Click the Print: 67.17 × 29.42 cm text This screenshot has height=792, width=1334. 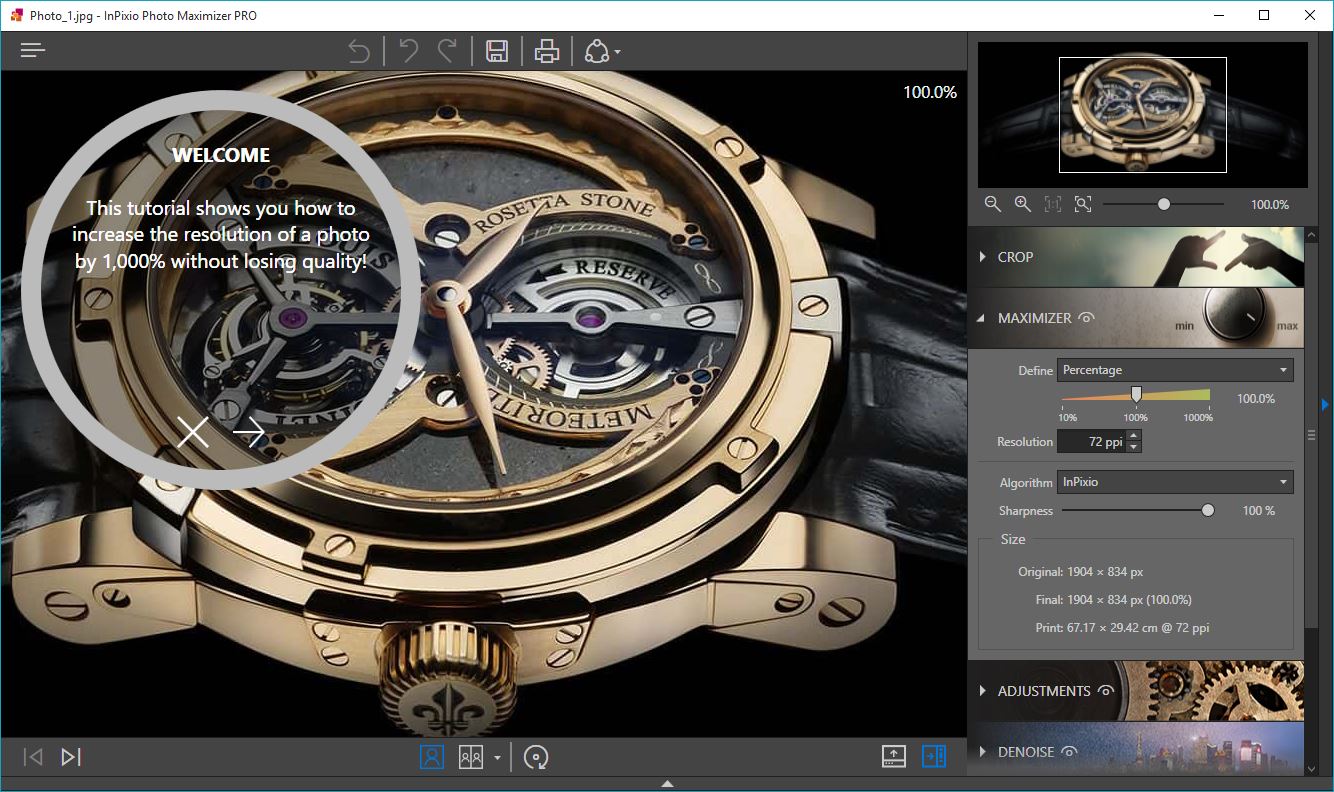pos(1123,628)
